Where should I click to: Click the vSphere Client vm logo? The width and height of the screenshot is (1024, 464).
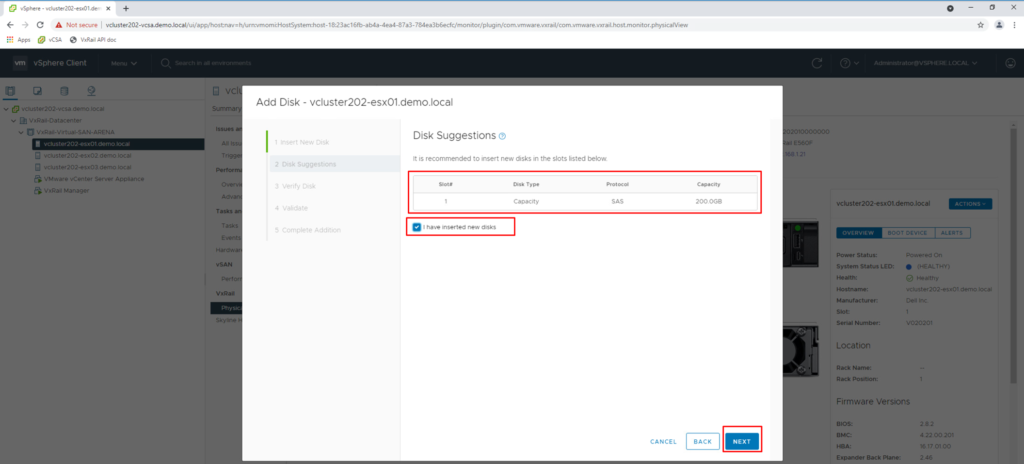pos(20,63)
